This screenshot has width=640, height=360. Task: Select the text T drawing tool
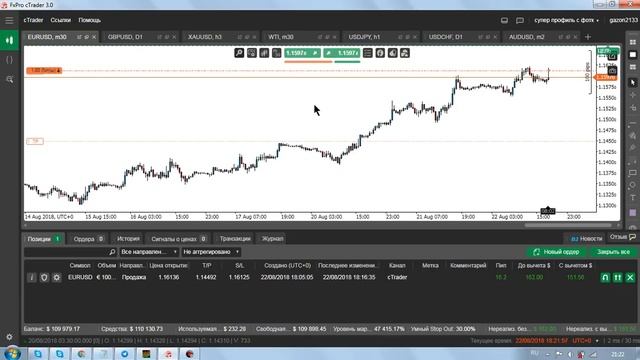click(633, 198)
